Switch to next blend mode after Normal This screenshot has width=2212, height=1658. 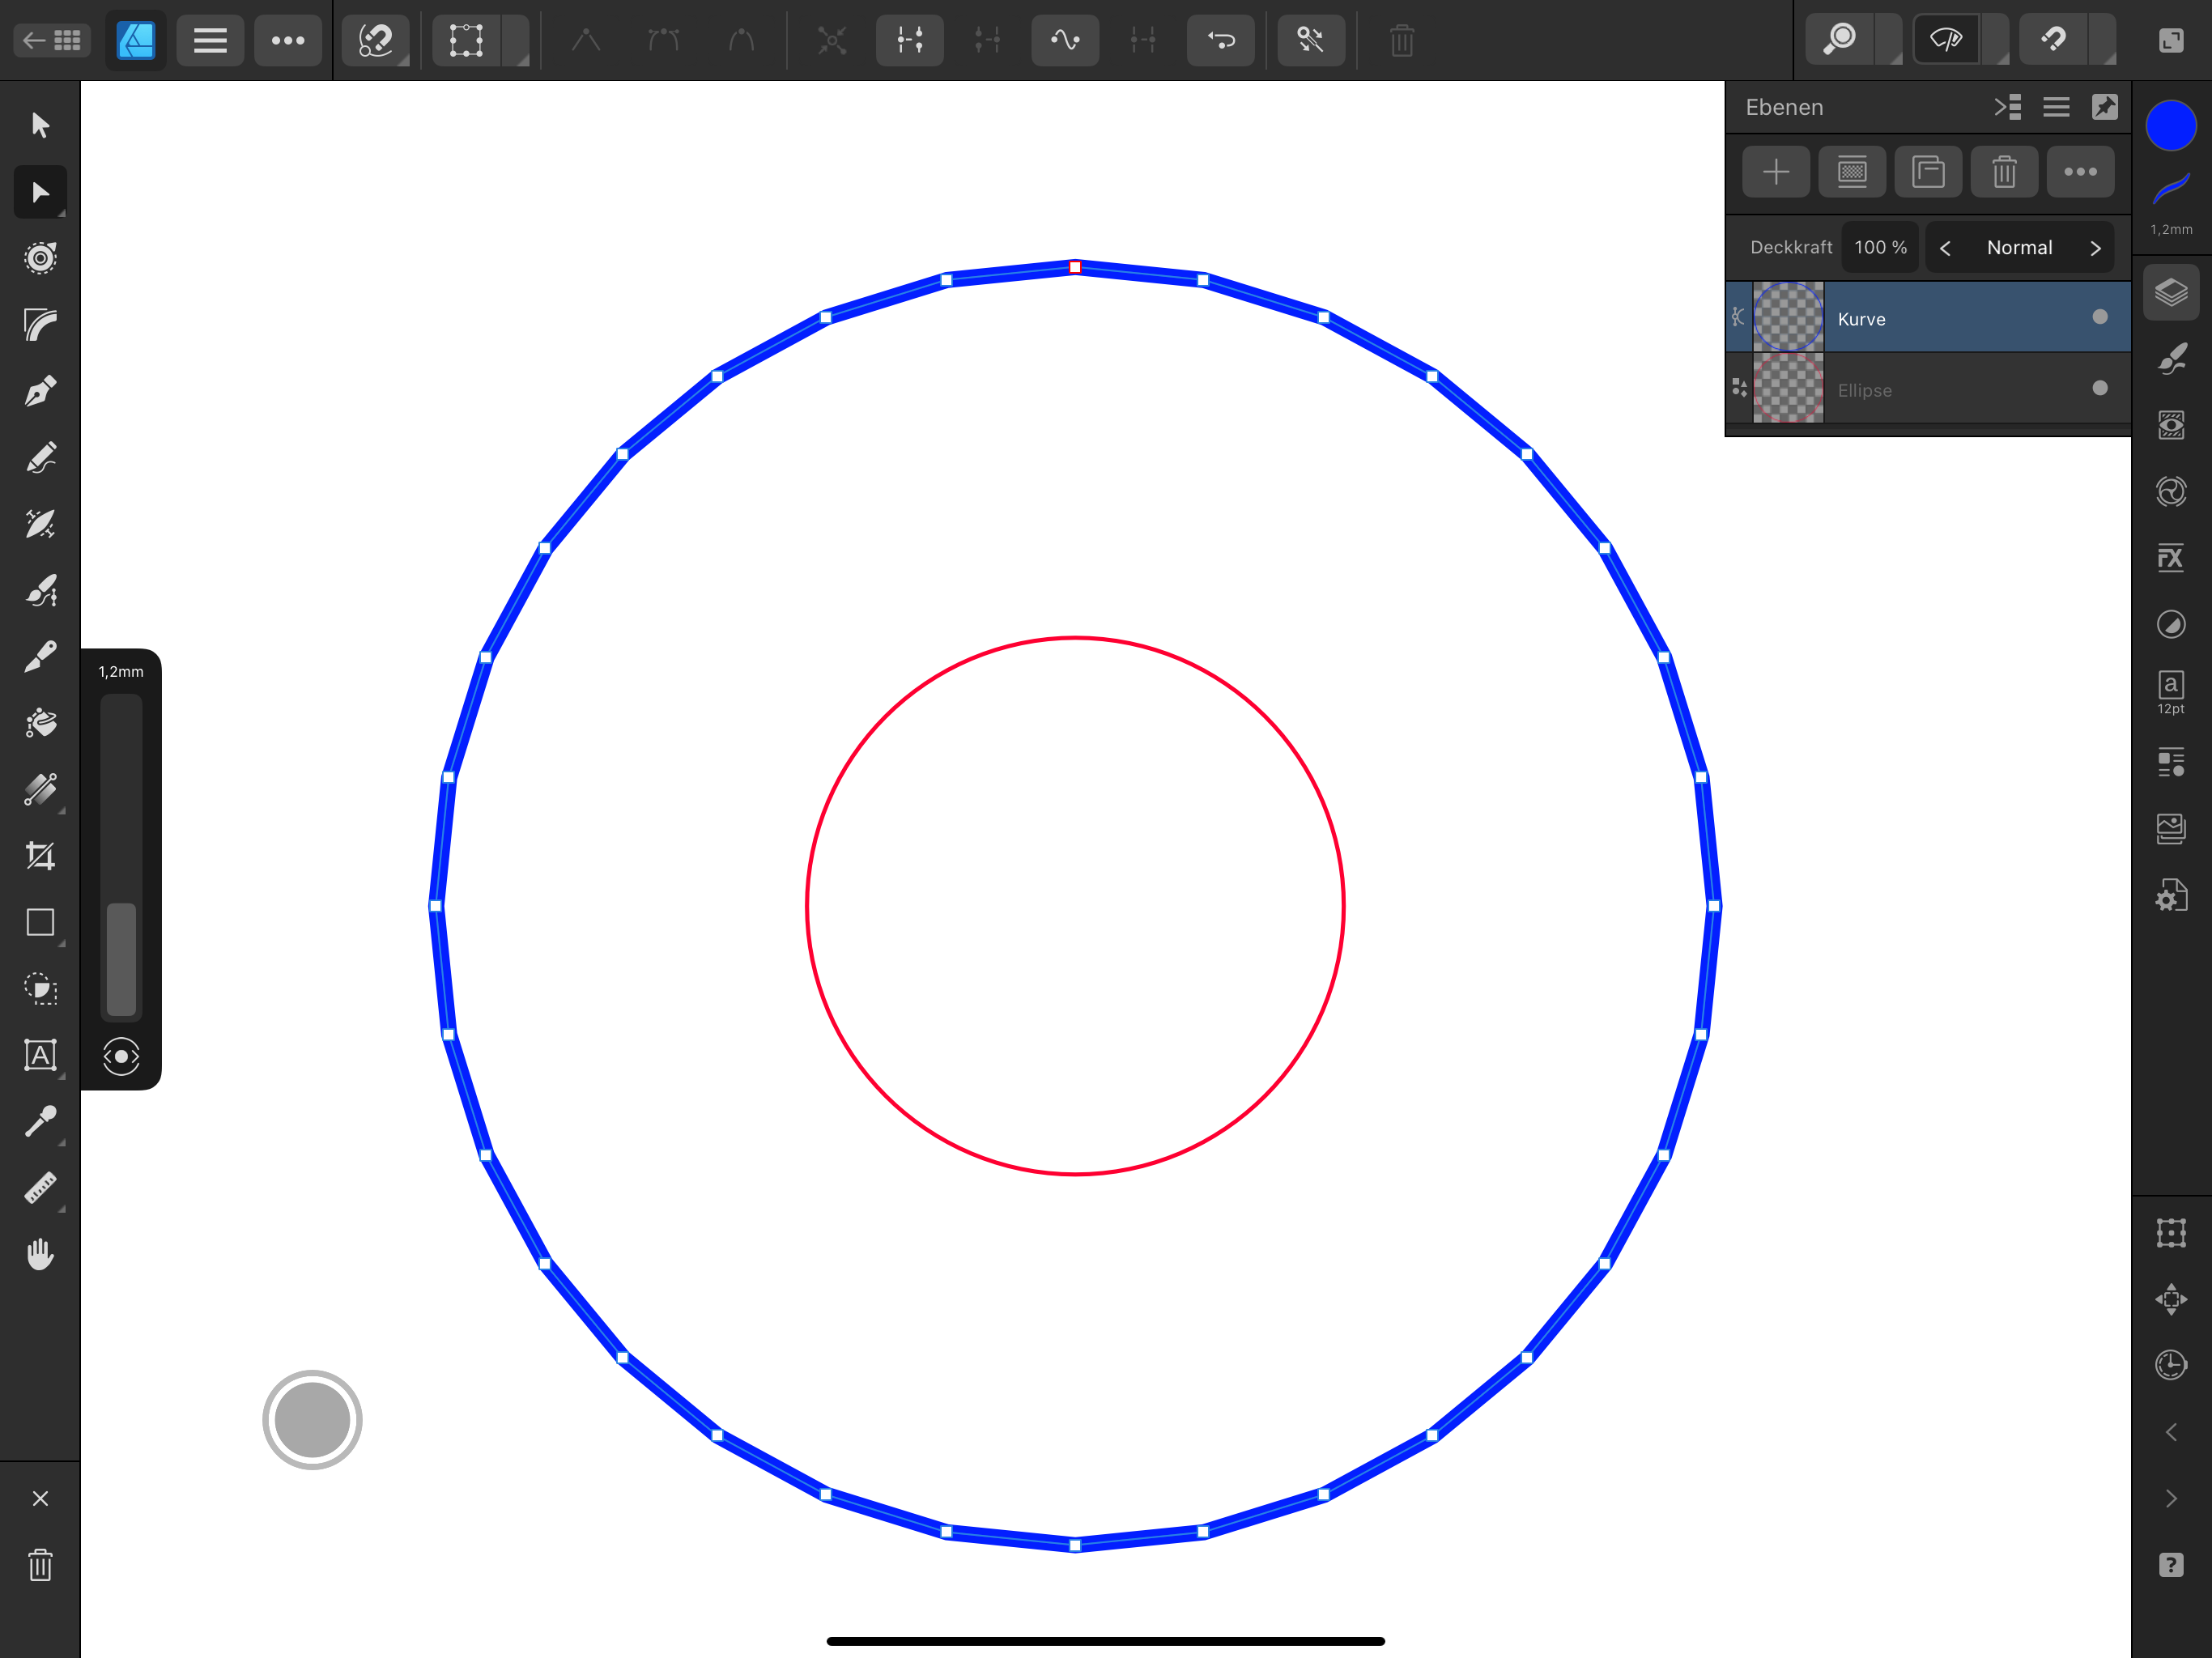[2095, 248]
